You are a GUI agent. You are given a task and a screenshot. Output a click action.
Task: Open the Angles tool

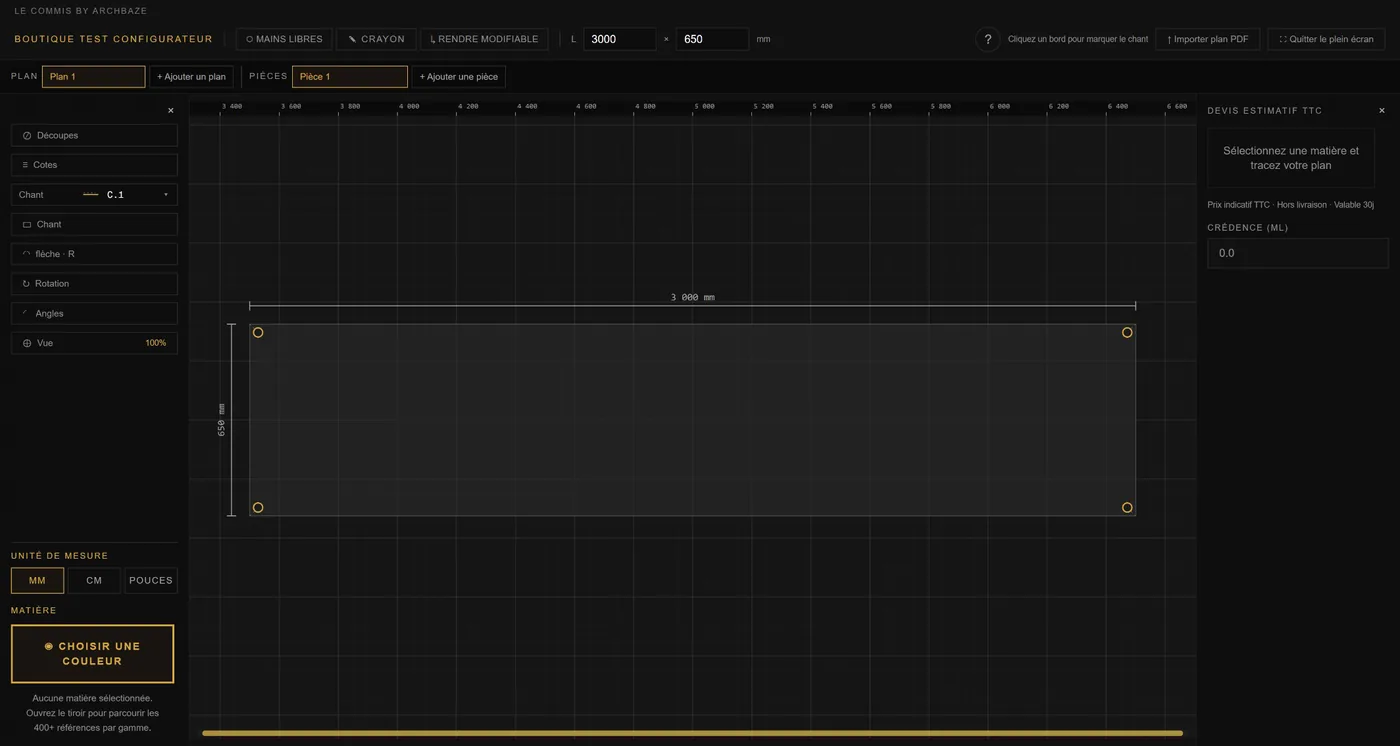(94, 313)
